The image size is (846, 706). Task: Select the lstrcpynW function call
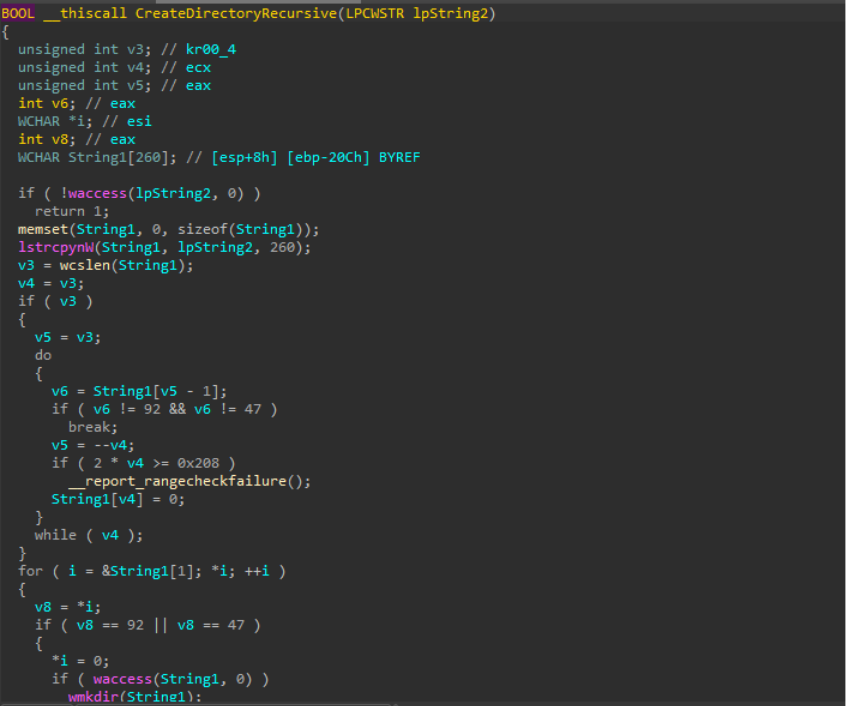pos(56,248)
